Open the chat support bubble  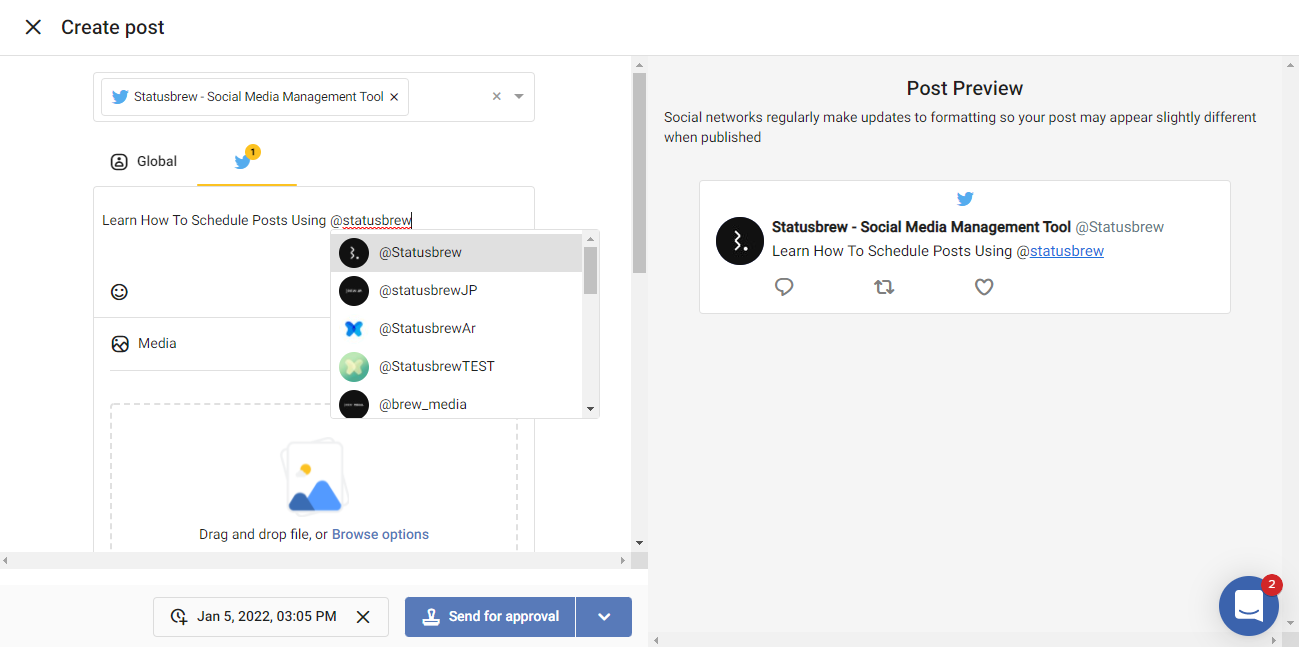point(1249,605)
